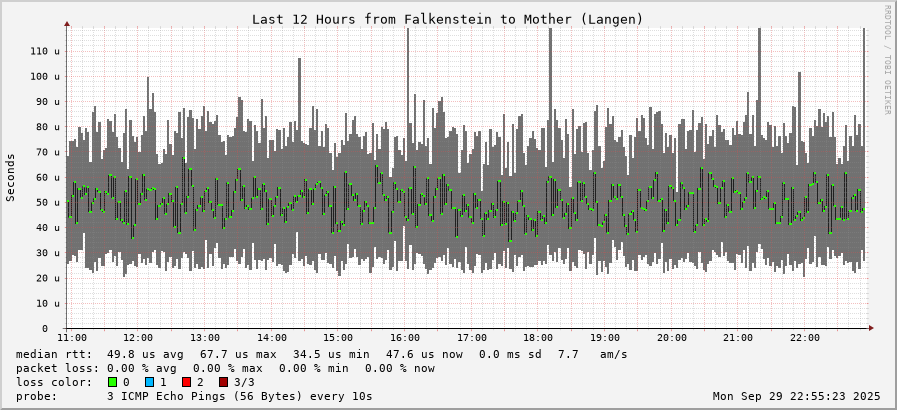Click the blue loss color swatch labeled 1
The height and width of the screenshot is (410, 897).
pos(148,382)
